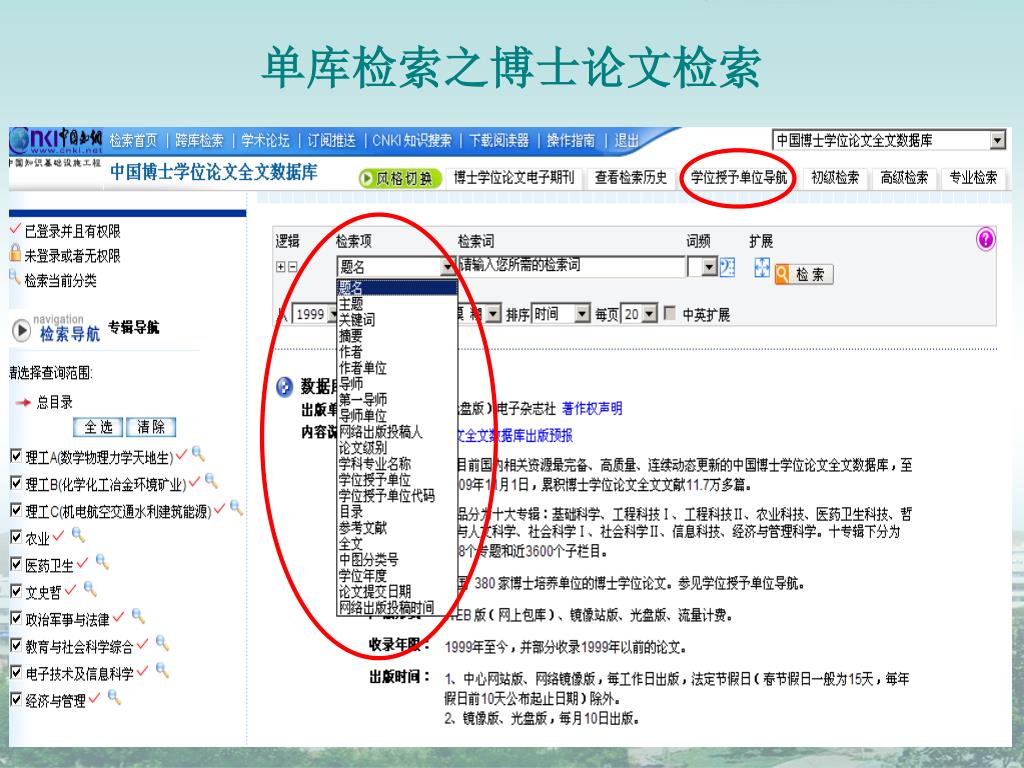
Task: Click the navigation play arrow icon
Action: point(22,330)
